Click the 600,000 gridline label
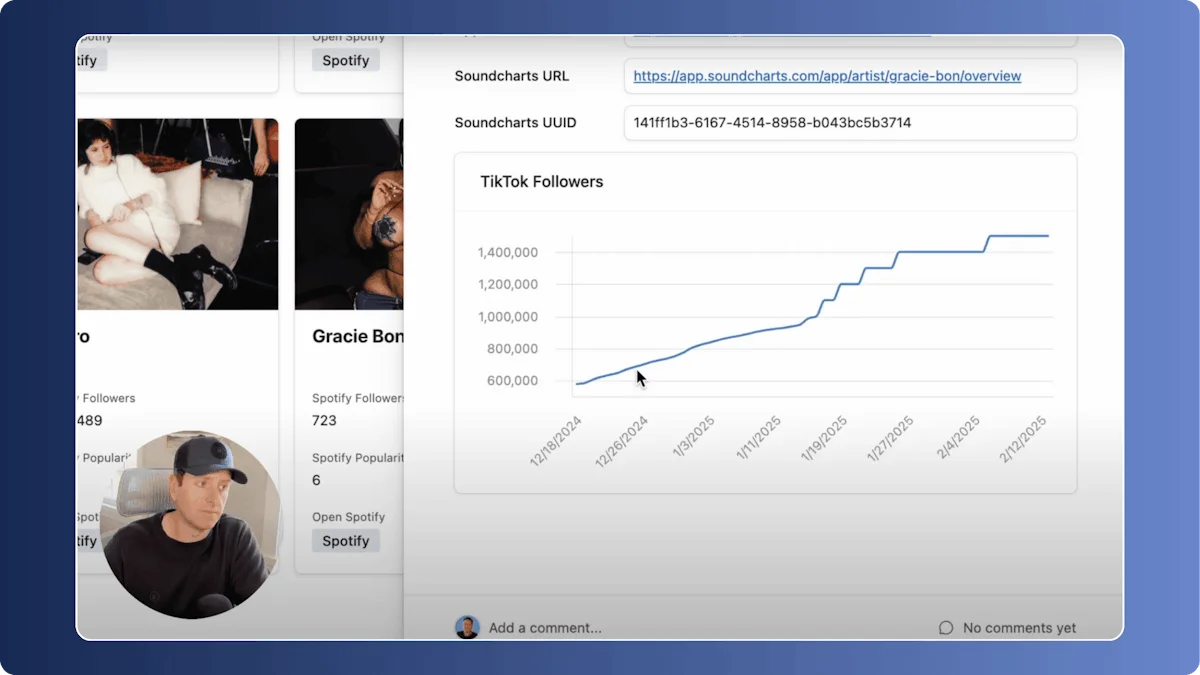 tap(515, 381)
